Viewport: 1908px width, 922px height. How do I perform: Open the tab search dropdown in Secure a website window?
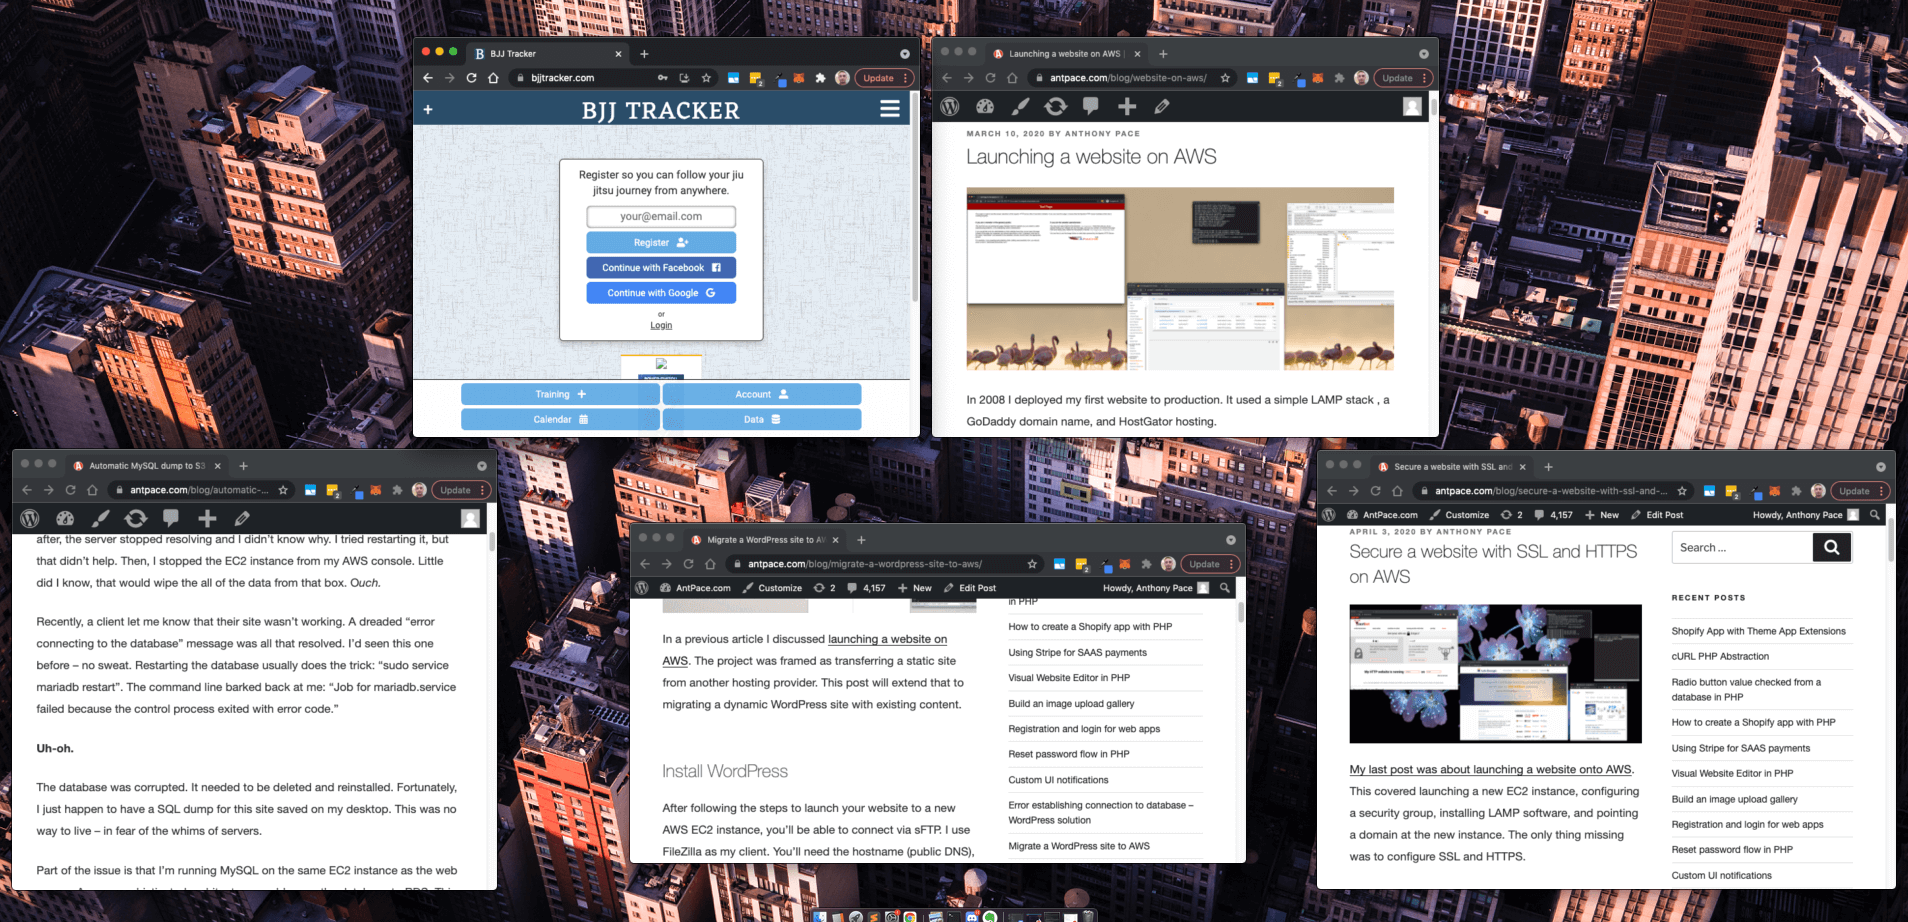click(1881, 467)
